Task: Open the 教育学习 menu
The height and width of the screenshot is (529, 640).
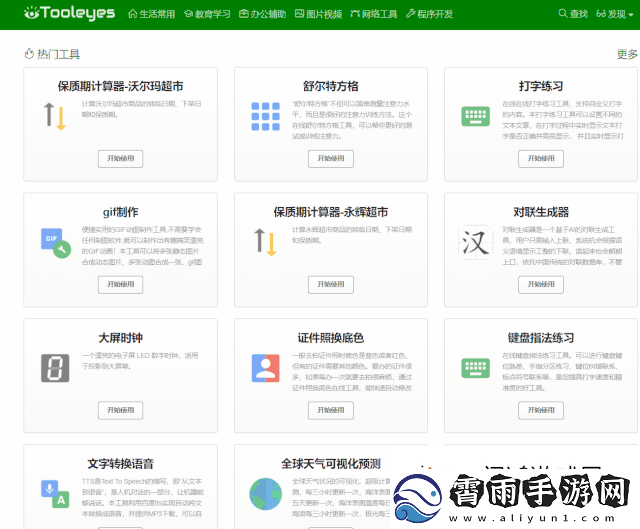Action: [207, 14]
